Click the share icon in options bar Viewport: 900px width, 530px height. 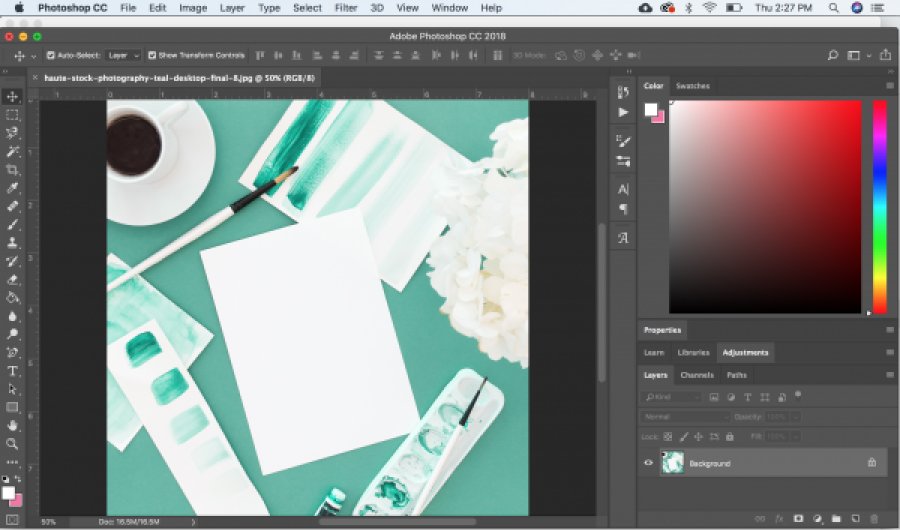coord(886,55)
